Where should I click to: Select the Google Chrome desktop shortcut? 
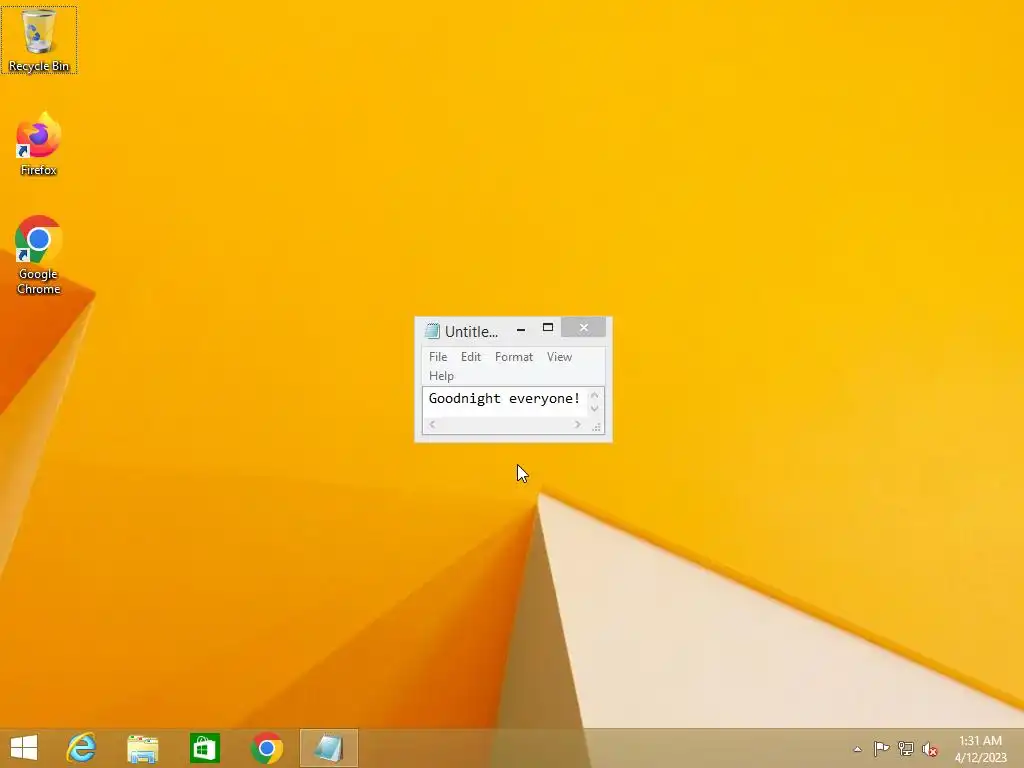point(39,255)
